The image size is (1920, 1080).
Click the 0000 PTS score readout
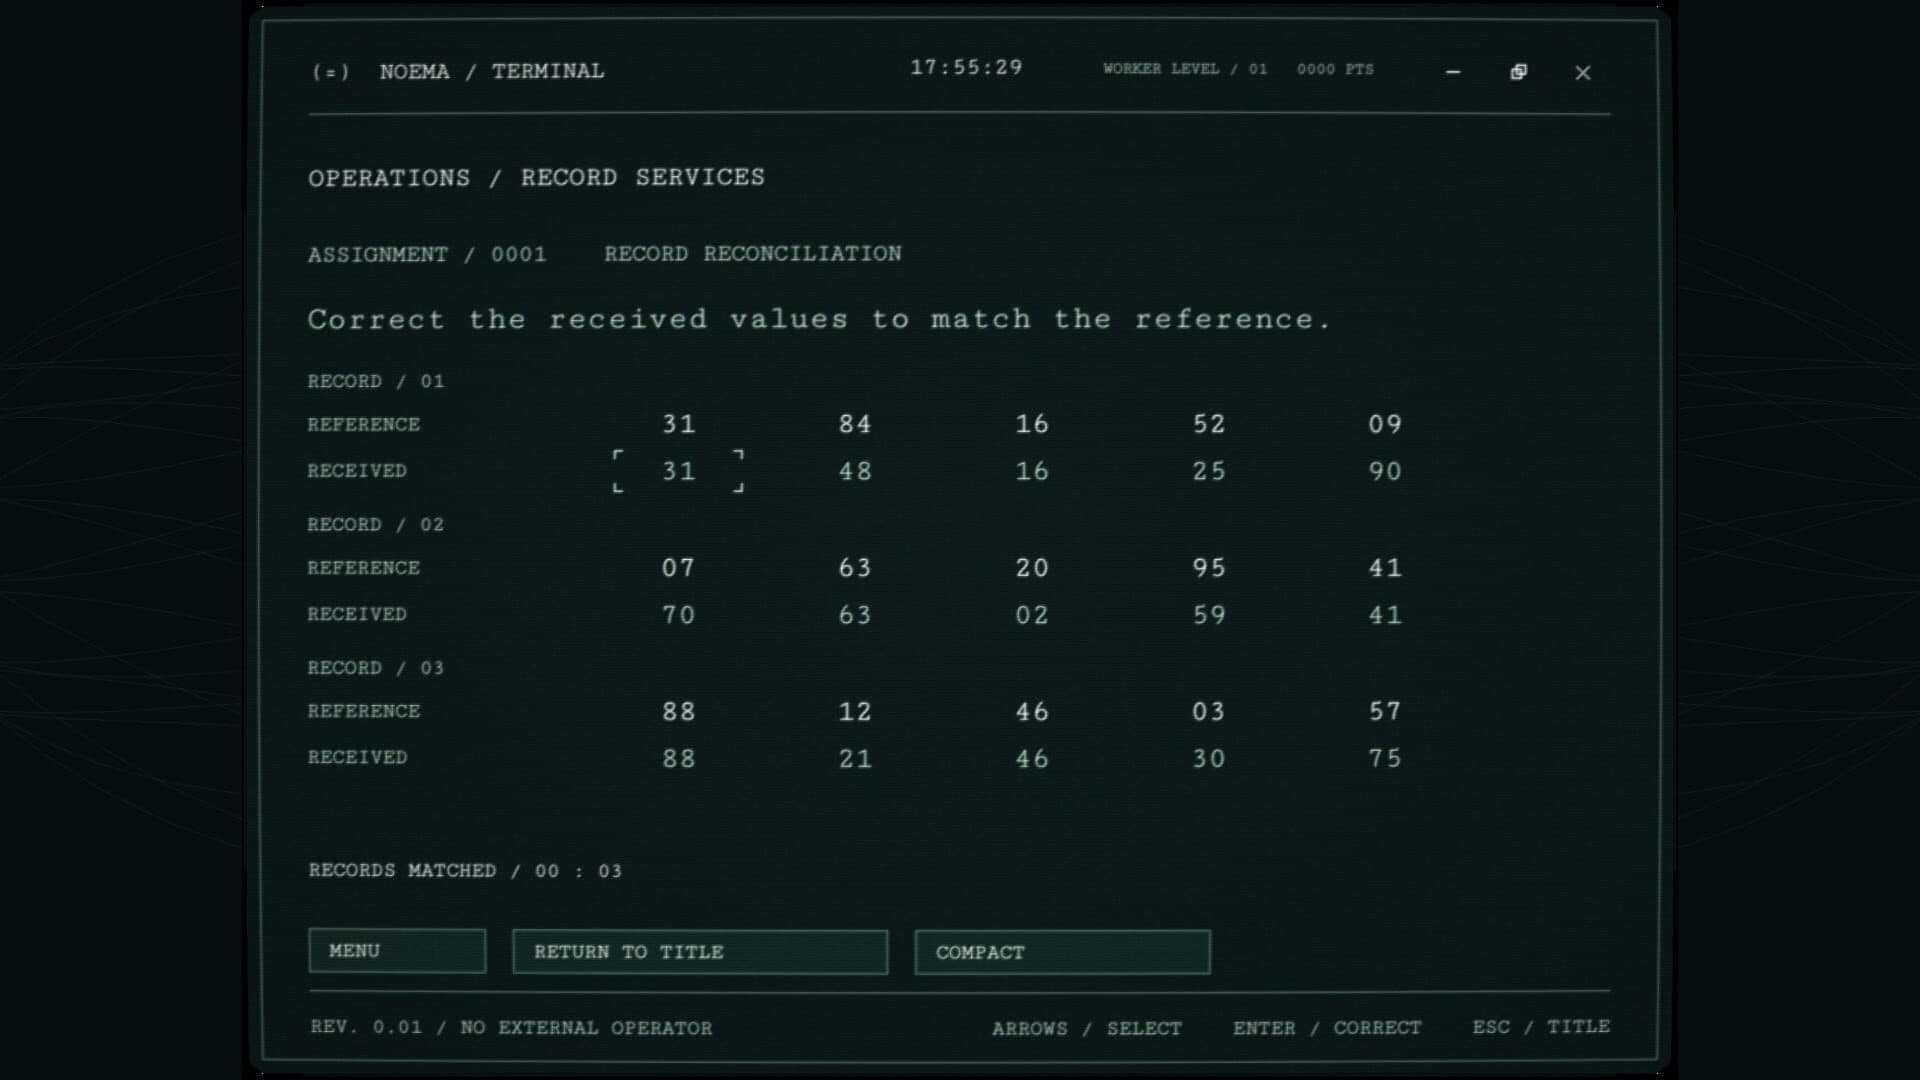pyautogui.click(x=1335, y=69)
